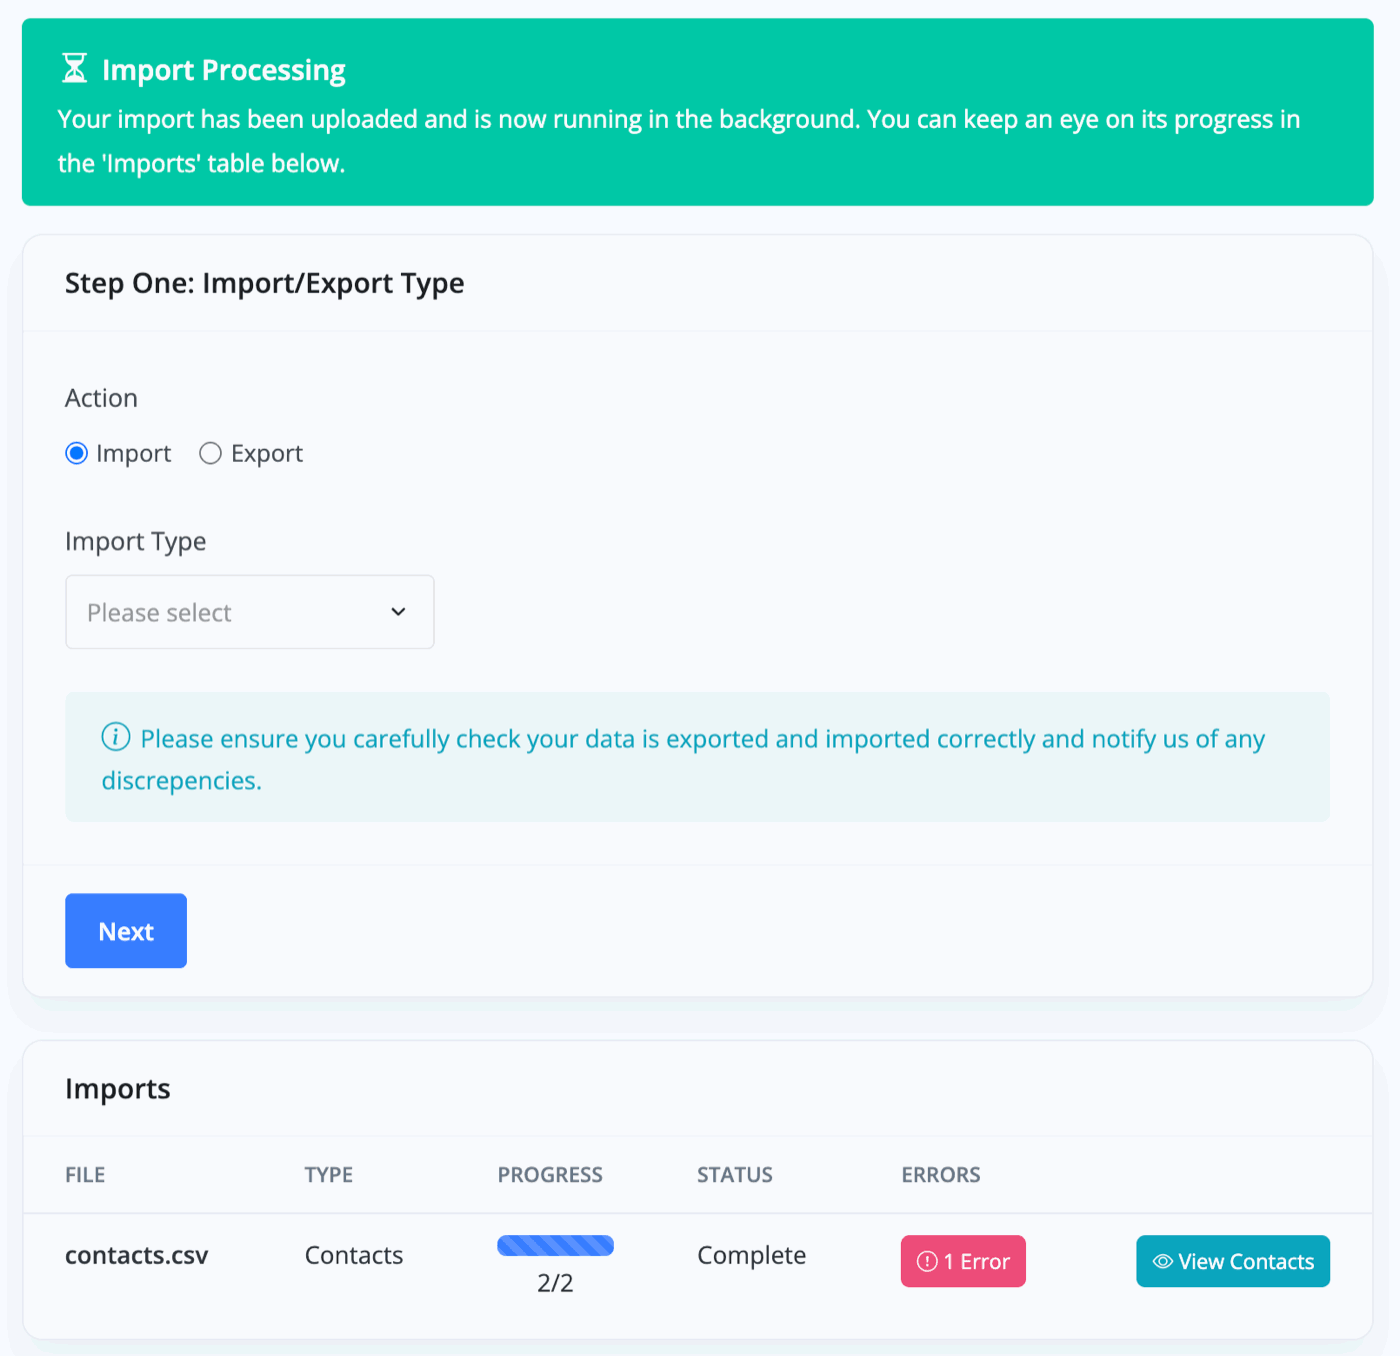1400x1356 pixels.
Task: Click the STATUS column header
Action: (735, 1175)
